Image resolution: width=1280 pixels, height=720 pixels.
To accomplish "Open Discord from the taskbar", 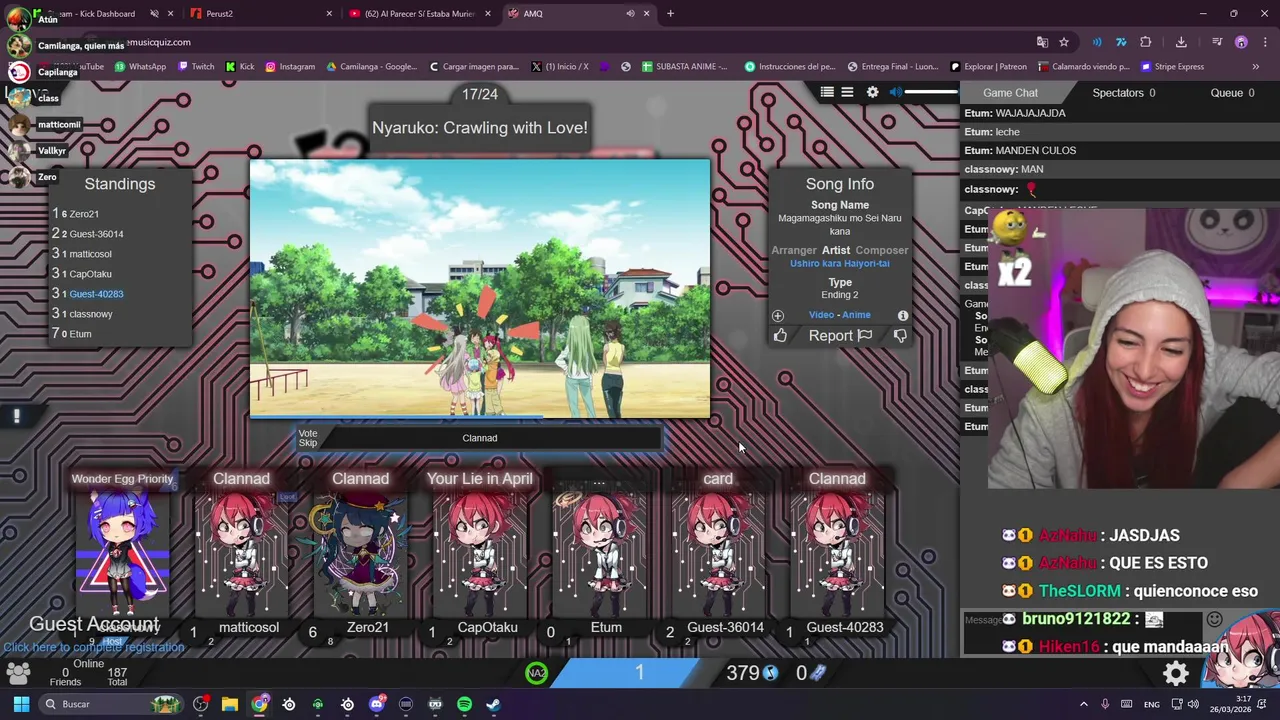I will click(x=377, y=704).
